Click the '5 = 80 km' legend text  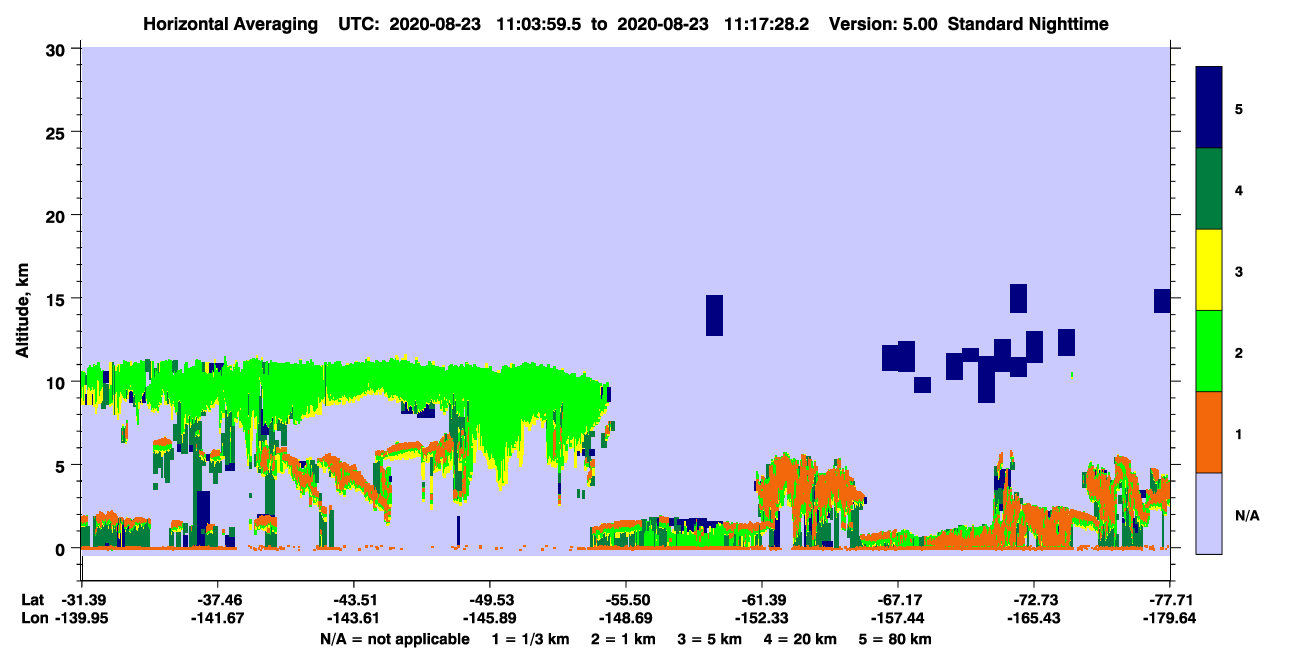pyautogui.click(x=897, y=639)
